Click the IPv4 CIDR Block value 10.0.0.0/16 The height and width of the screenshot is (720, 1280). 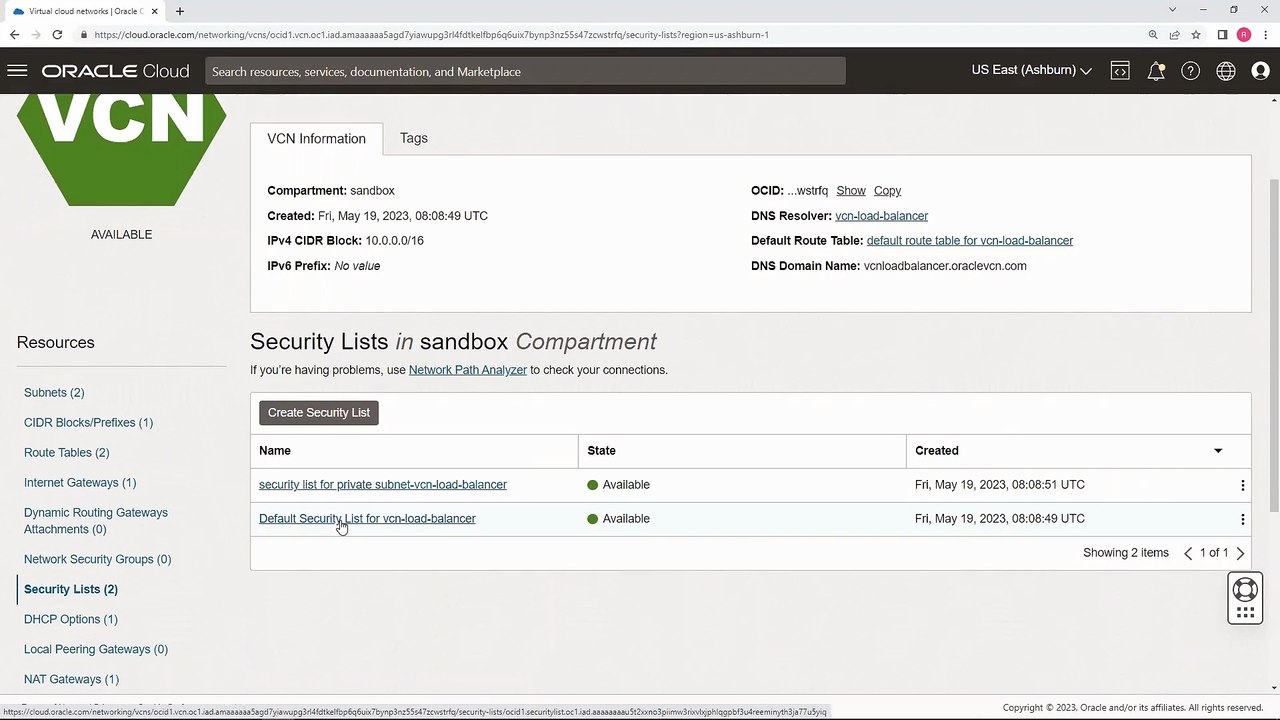(394, 241)
